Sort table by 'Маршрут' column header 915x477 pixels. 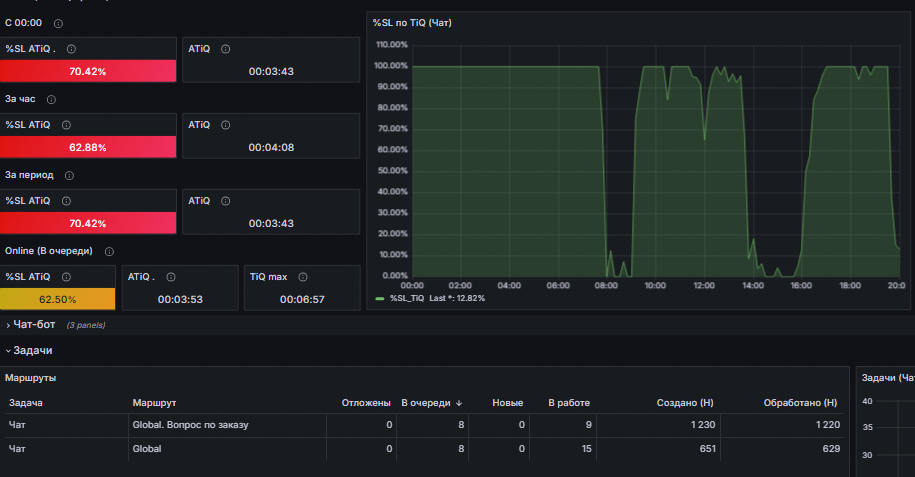coord(154,403)
